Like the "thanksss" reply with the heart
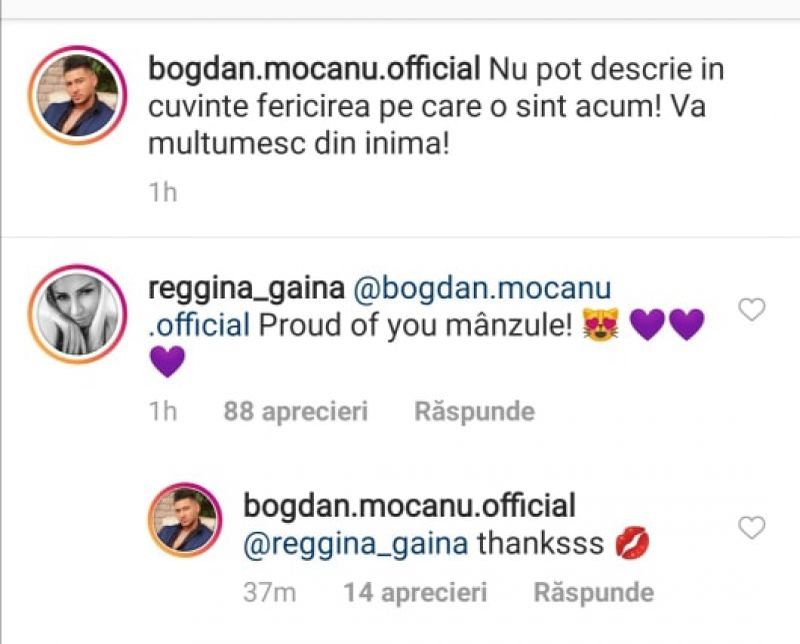The height and width of the screenshot is (644, 800). tap(751, 527)
